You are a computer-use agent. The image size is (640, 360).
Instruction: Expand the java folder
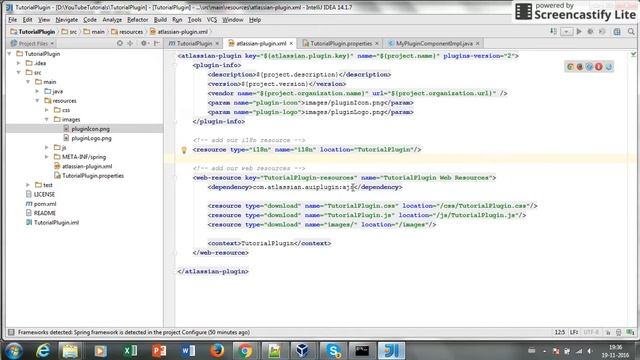tap(38, 91)
